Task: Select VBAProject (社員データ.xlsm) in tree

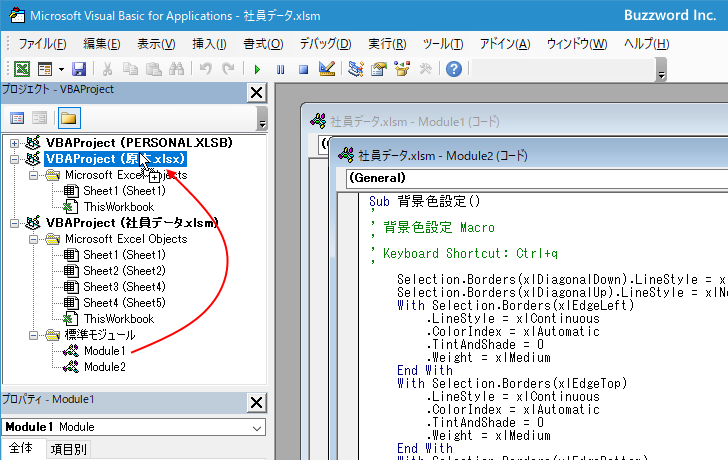Action: (x=132, y=223)
